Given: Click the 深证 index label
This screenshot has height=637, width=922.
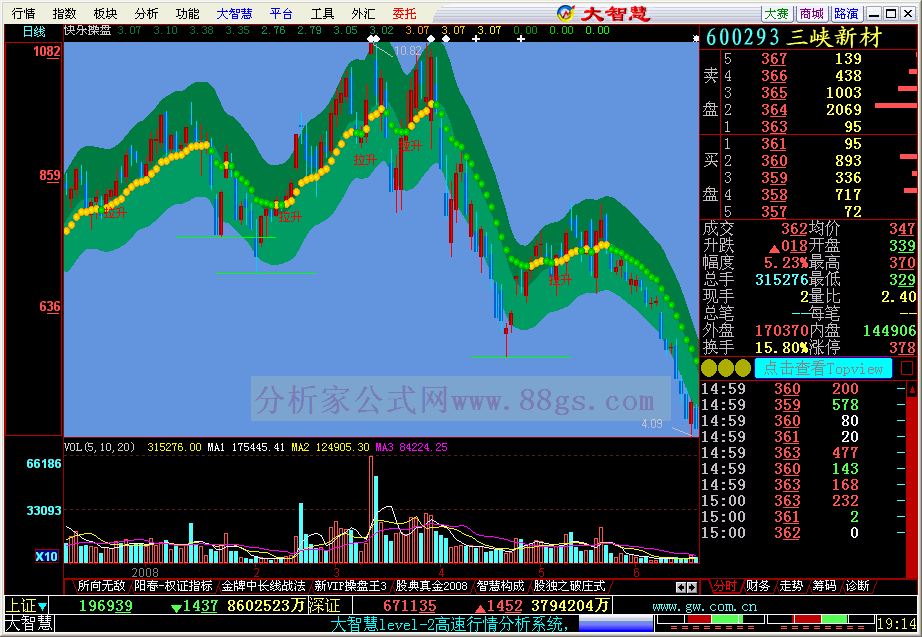Looking at the screenshot, I should [x=325, y=605].
